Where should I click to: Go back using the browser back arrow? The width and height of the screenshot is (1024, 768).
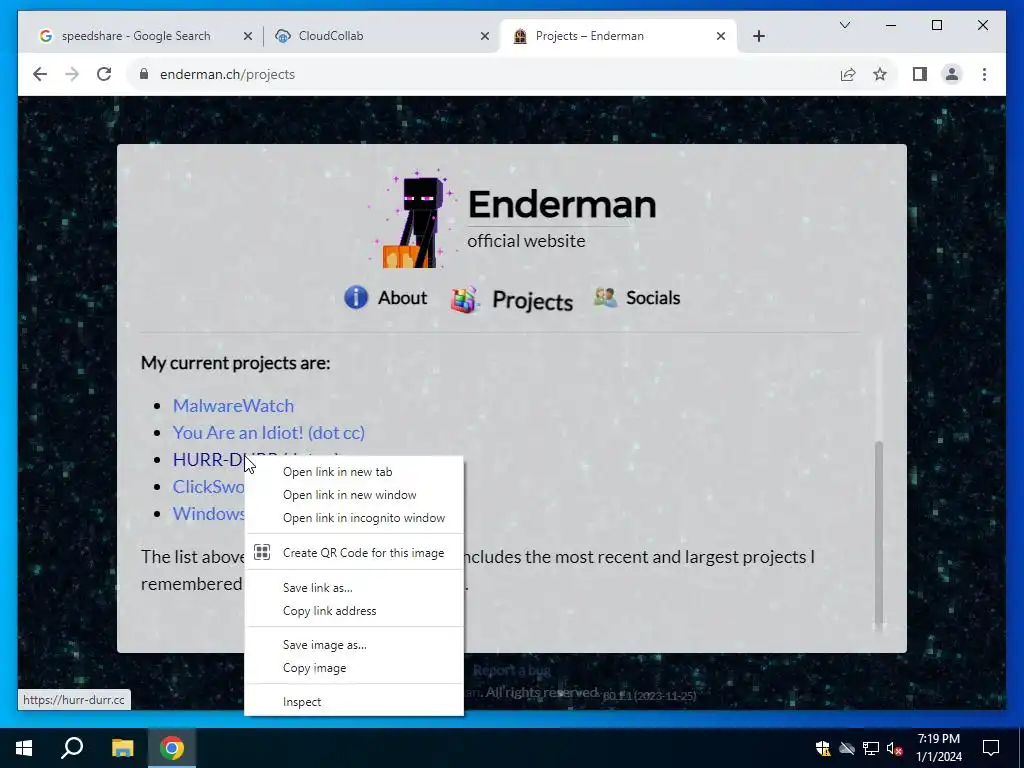[x=40, y=74]
